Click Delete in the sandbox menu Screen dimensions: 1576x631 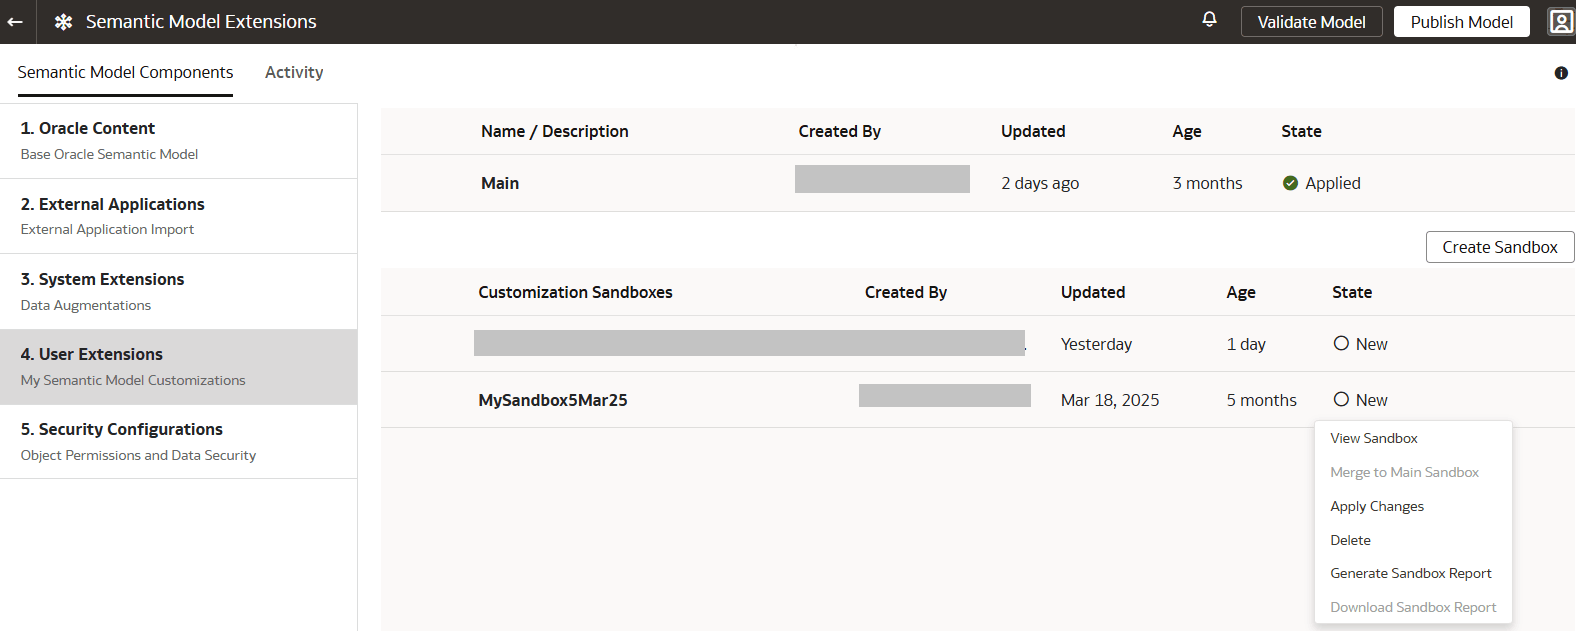[1351, 540]
